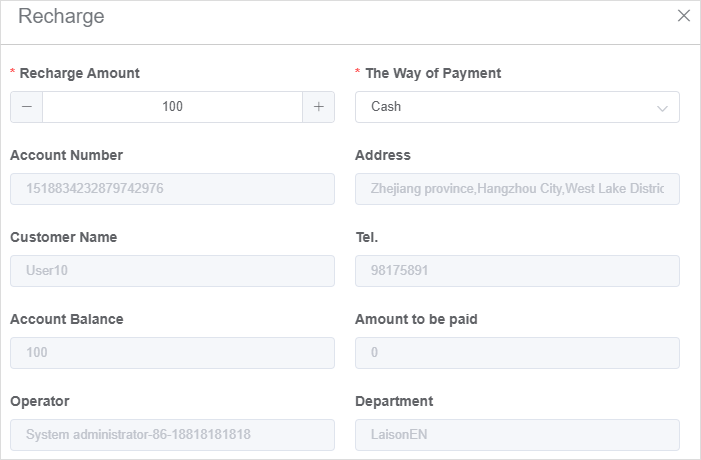Decrease the recharge amount with minus button
Viewport: 701px width, 460px height.
pyautogui.click(x=27, y=107)
